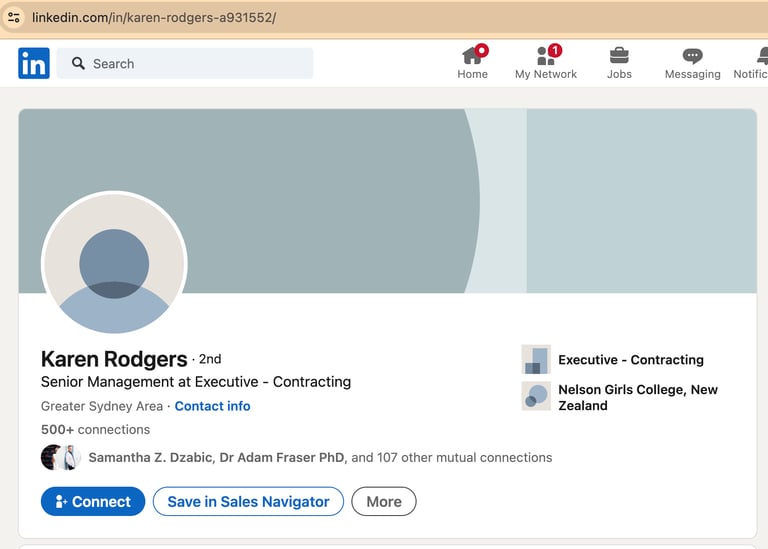Screen dimensions: 768x549
Task: Open the Executive - Contracting company link
Action: (631, 360)
